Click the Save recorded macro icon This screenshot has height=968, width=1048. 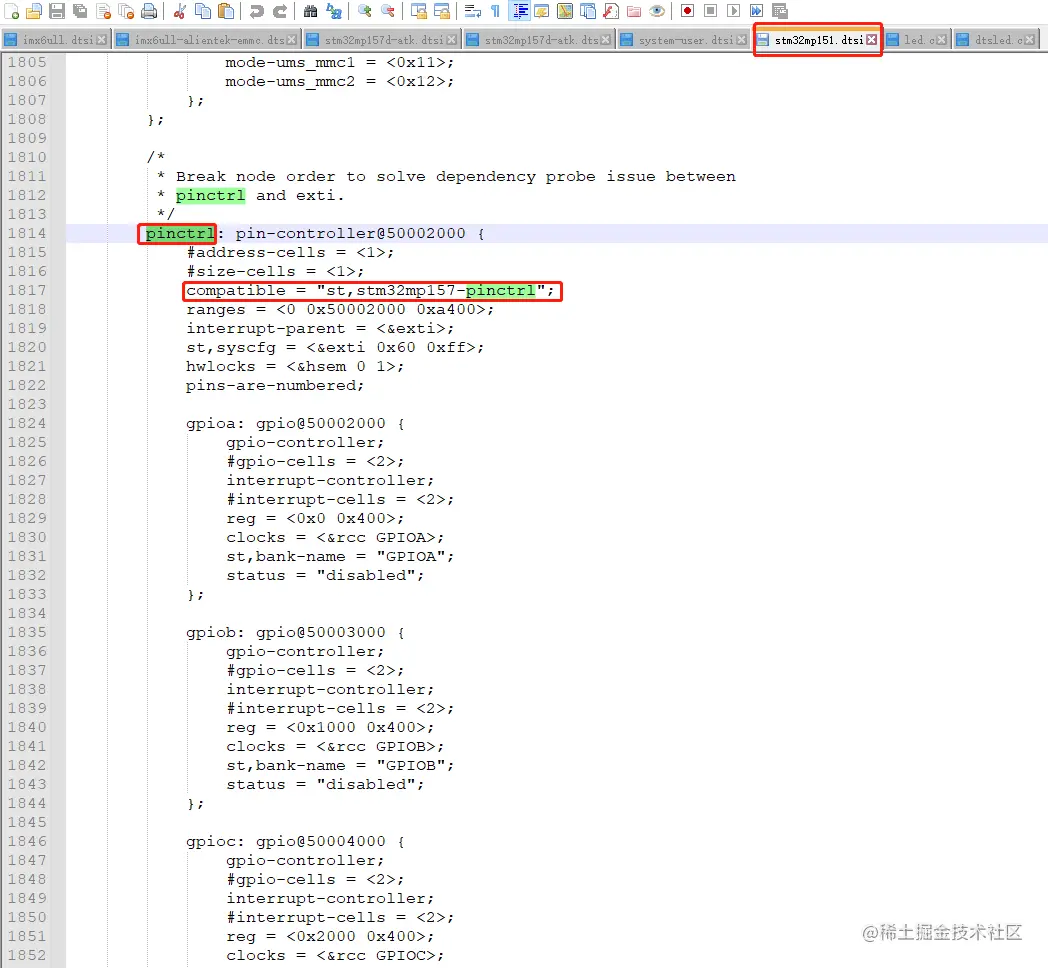779,11
